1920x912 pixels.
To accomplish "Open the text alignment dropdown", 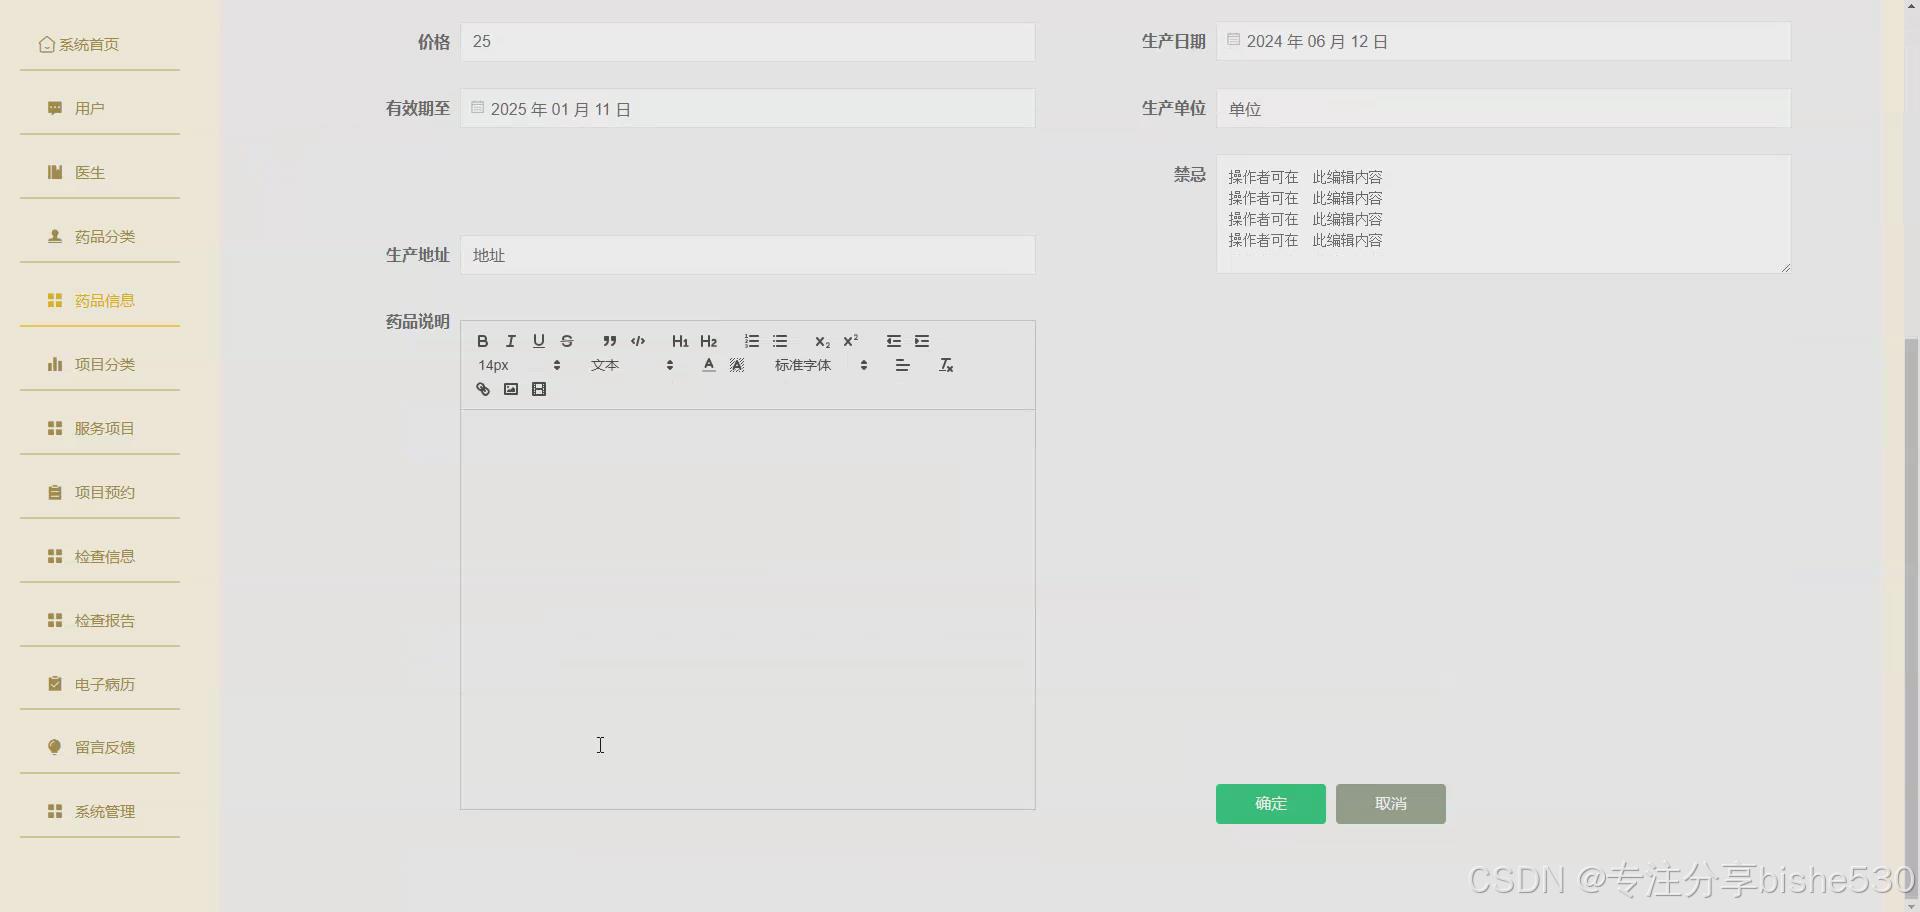I will click(902, 365).
